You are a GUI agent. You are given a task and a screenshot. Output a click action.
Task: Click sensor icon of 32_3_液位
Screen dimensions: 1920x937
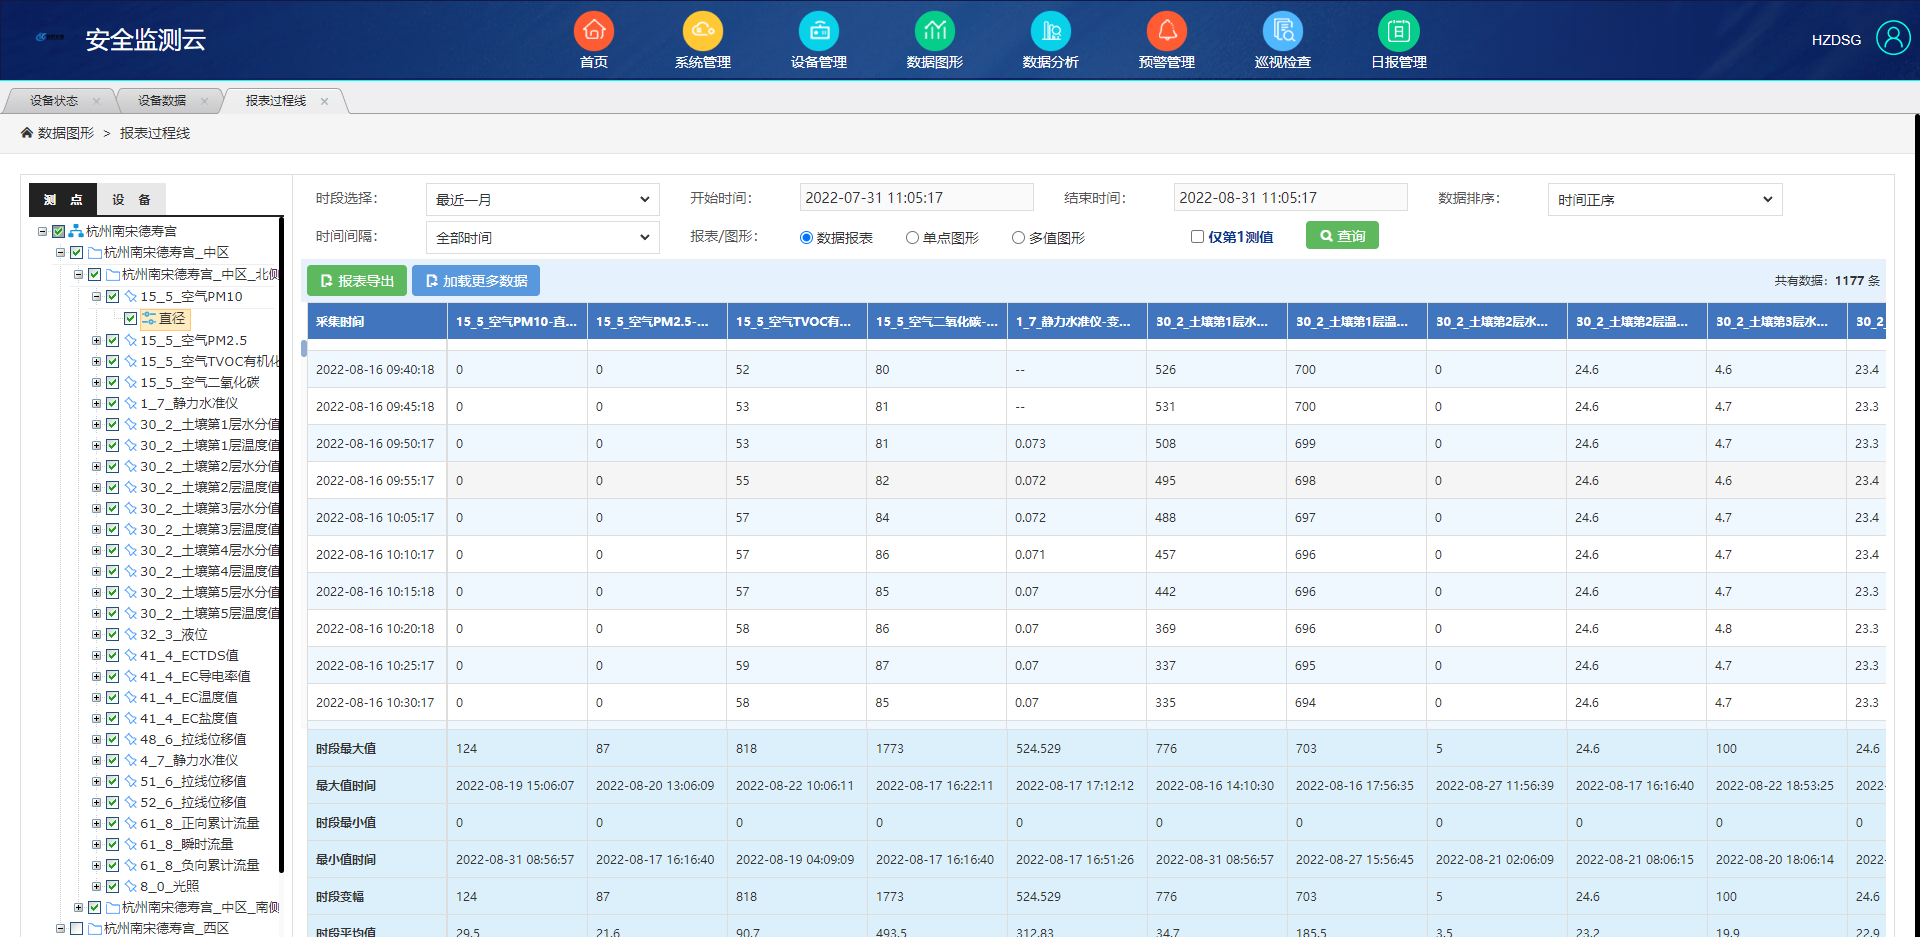click(x=130, y=635)
